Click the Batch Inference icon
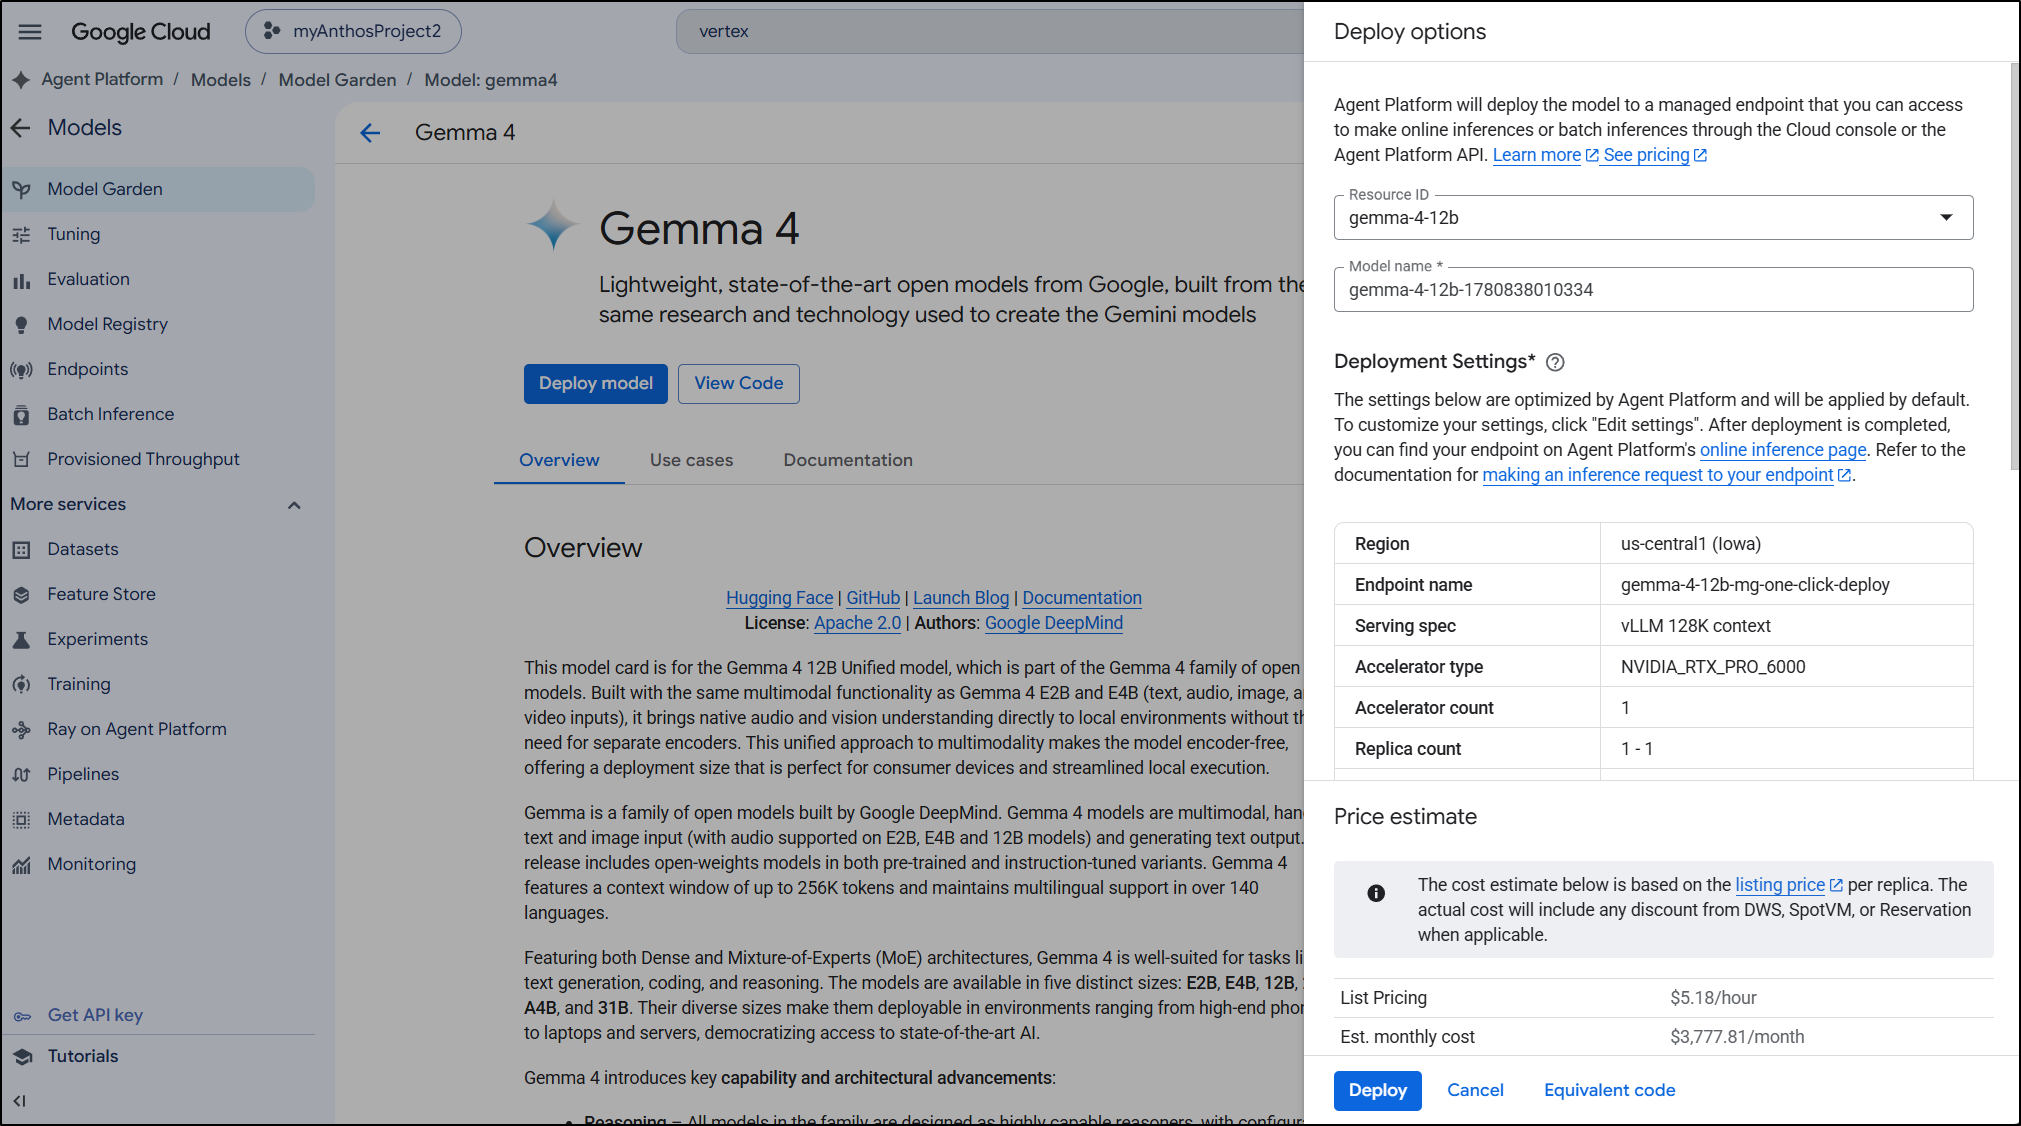Image resolution: width=2021 pixels, height=1126 pixels. coord(21,415)
